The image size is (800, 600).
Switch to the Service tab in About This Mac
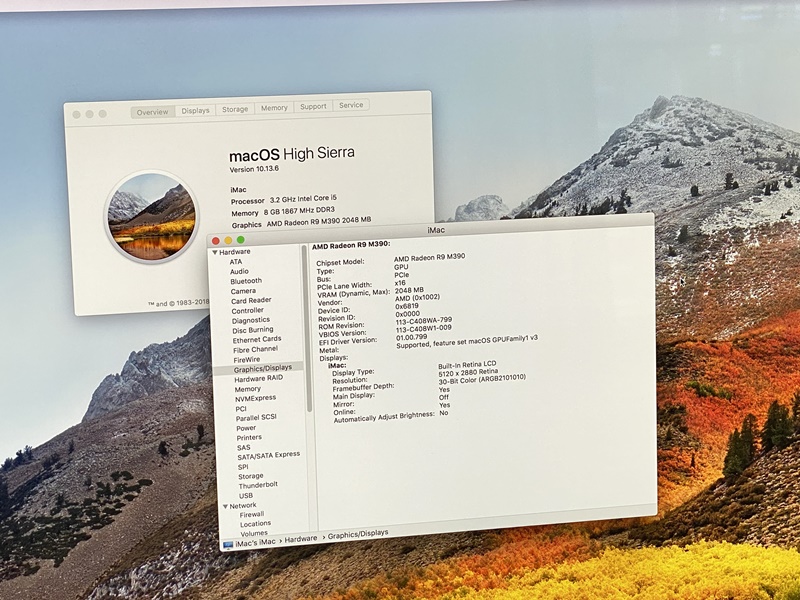point(351,105)
